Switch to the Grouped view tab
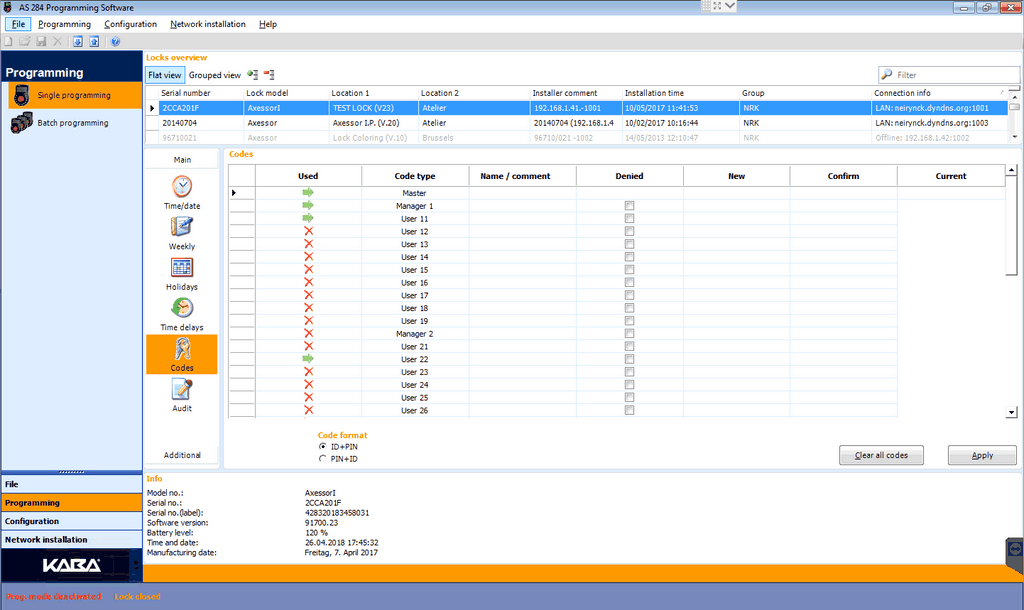The image size is (1024, 610). (x=215, y=75)
